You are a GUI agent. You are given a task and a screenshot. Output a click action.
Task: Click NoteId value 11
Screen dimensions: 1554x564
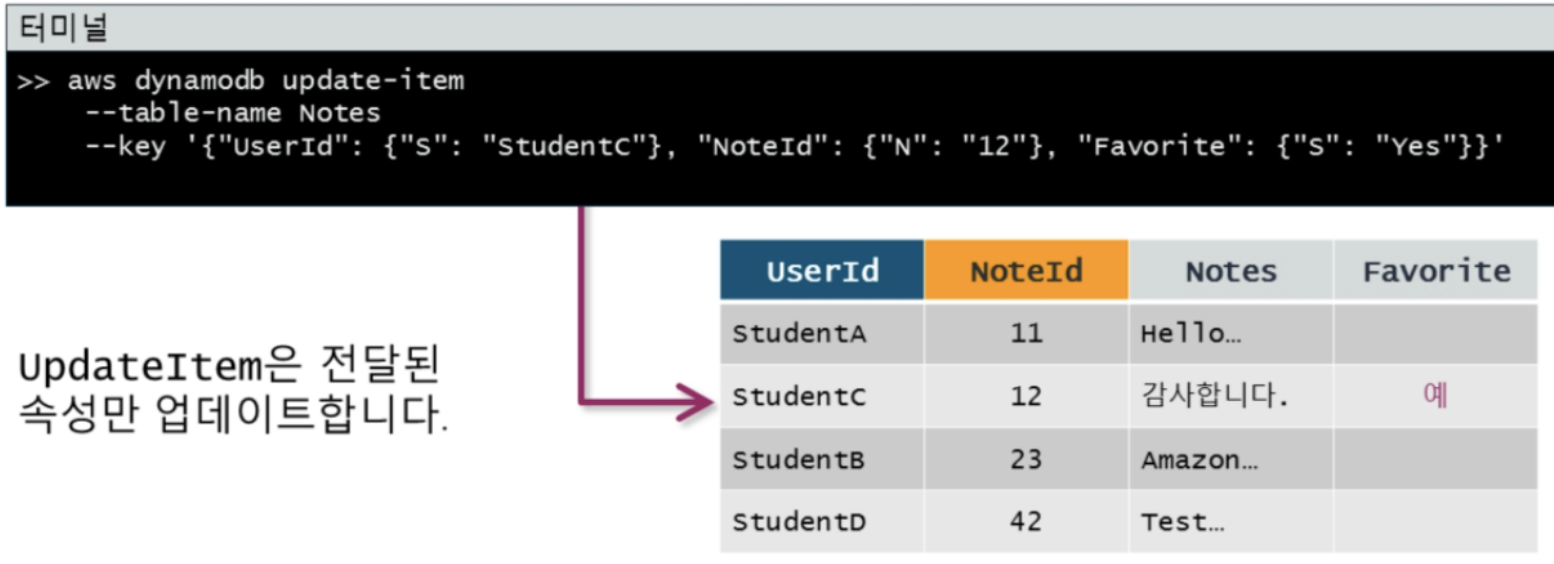pos(1026,334)
